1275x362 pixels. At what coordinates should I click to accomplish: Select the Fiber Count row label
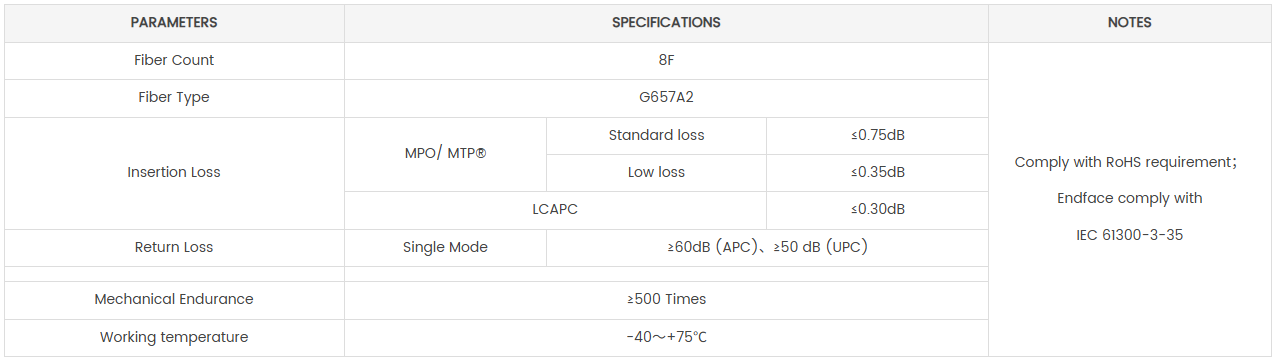tap(174, 61)
